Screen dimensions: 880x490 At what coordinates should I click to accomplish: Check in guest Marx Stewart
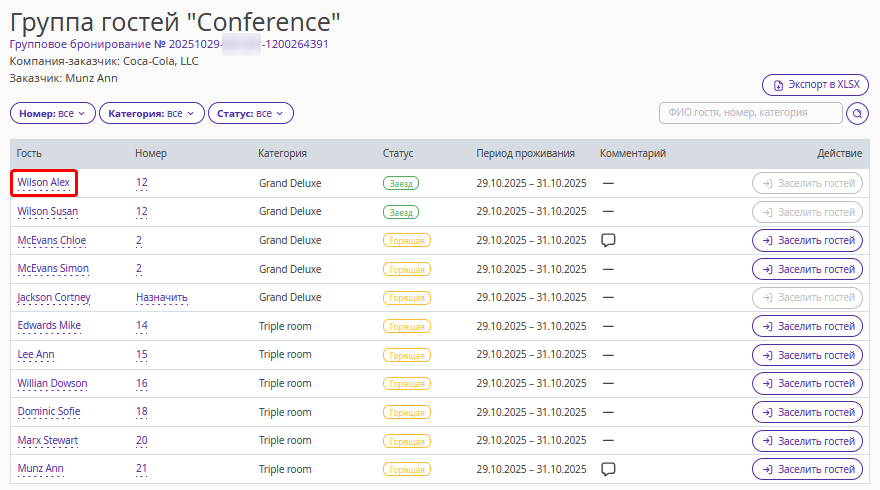(x=807, y=441)
